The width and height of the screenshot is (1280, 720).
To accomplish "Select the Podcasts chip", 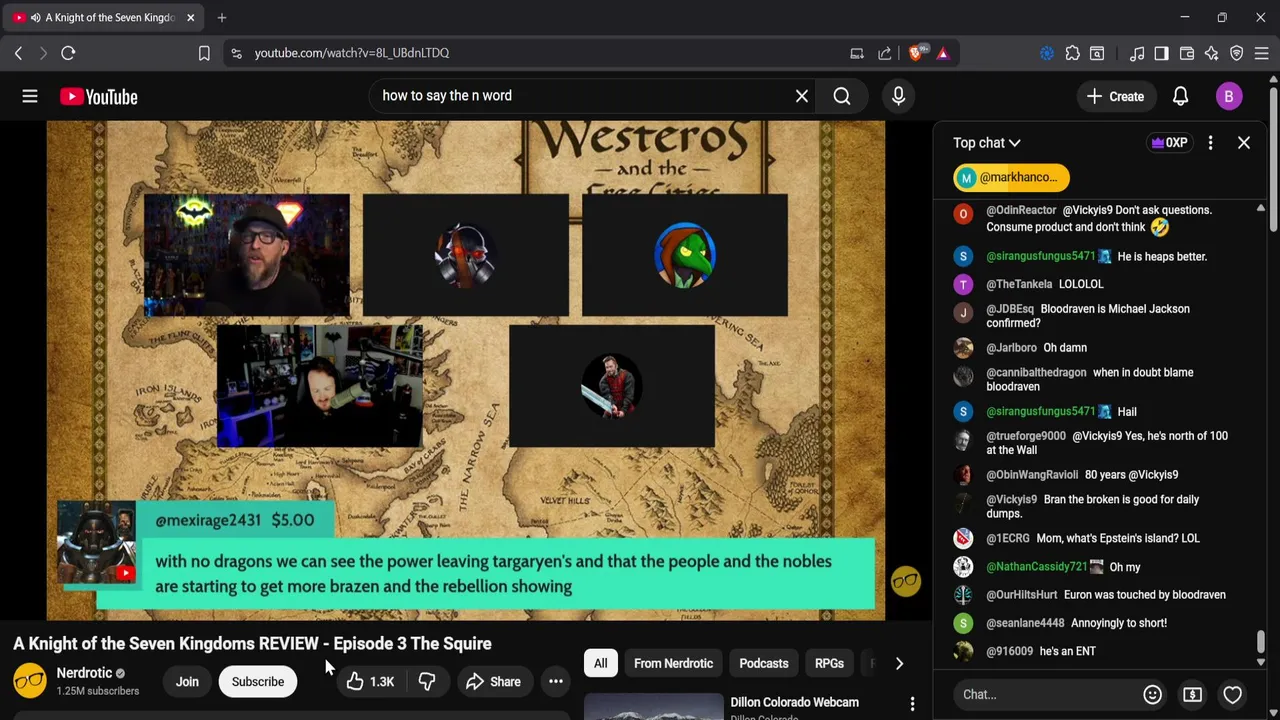I will pyautogui.click(x=764, y=663).
